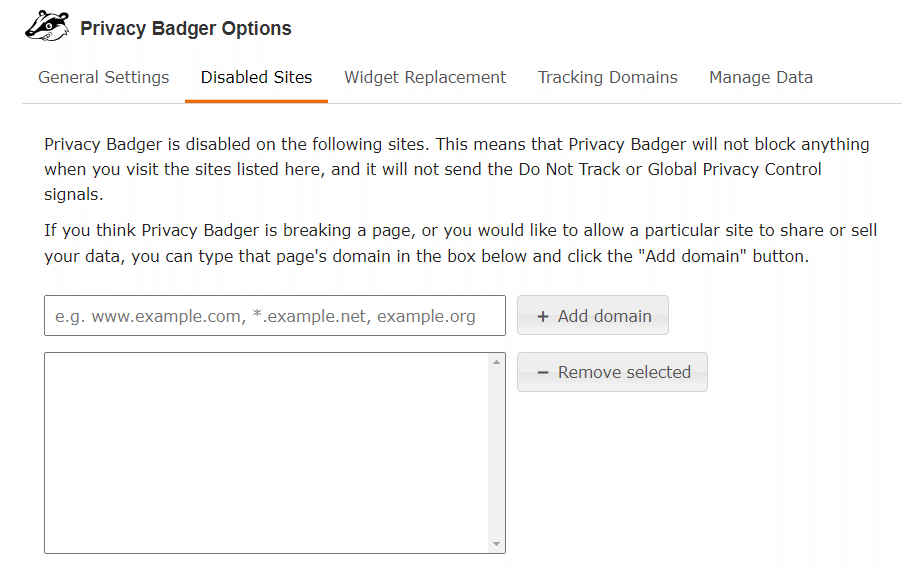Click inside the empty disabled sites list
This screenshot has height=570, width=905.
pyautogui.click(x=266, y=453)
